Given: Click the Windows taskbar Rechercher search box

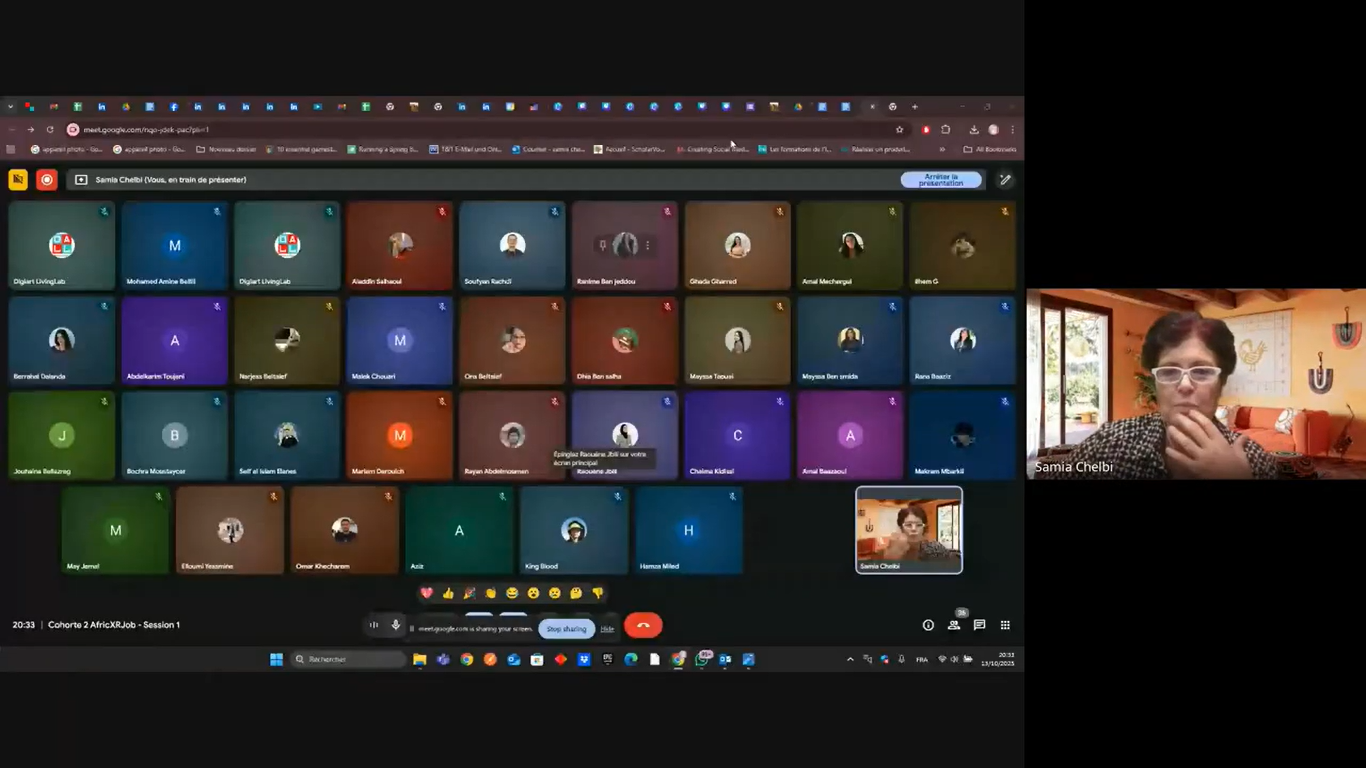Looking at the screenshot, I should click(x=348, y=660).
